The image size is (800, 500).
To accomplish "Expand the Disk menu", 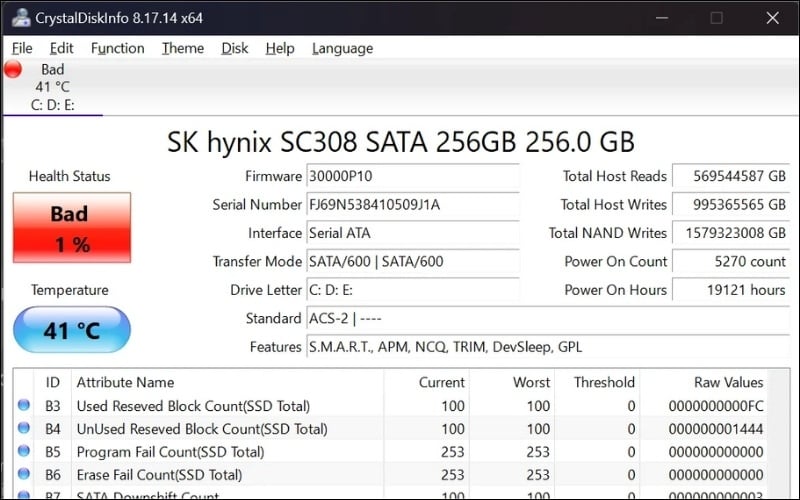I will pyautogui.click(x=235, y=48).
